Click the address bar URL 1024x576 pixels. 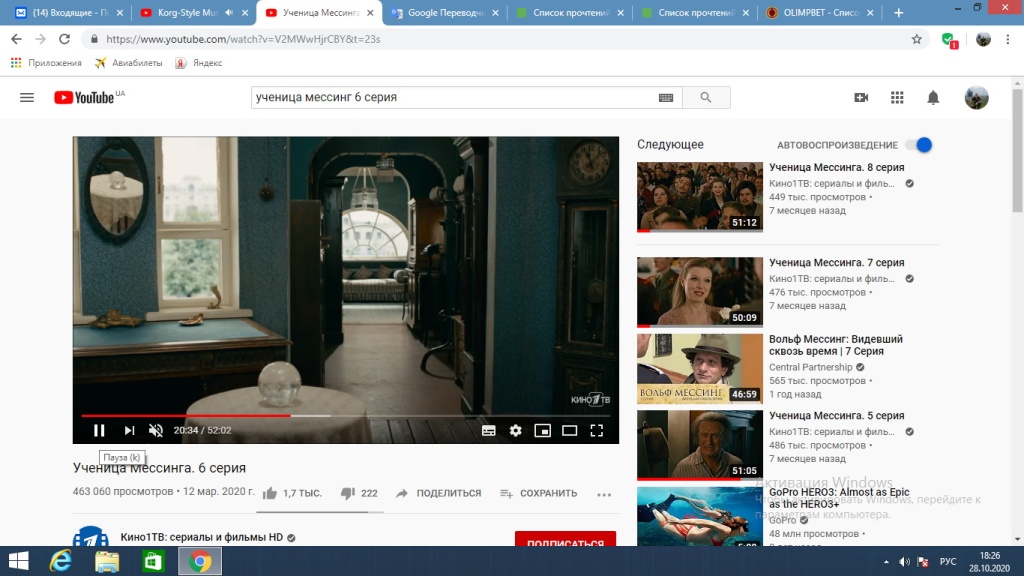point(243,39)
